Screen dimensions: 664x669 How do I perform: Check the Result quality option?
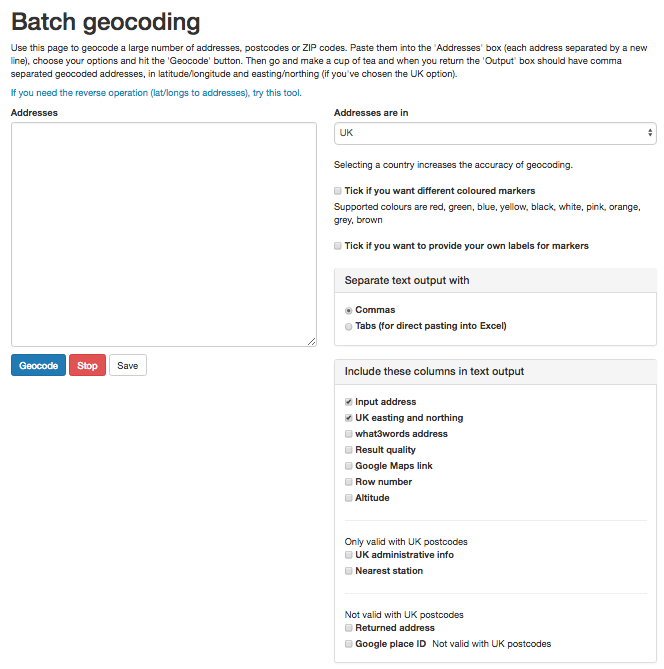(x=349, y=450)
